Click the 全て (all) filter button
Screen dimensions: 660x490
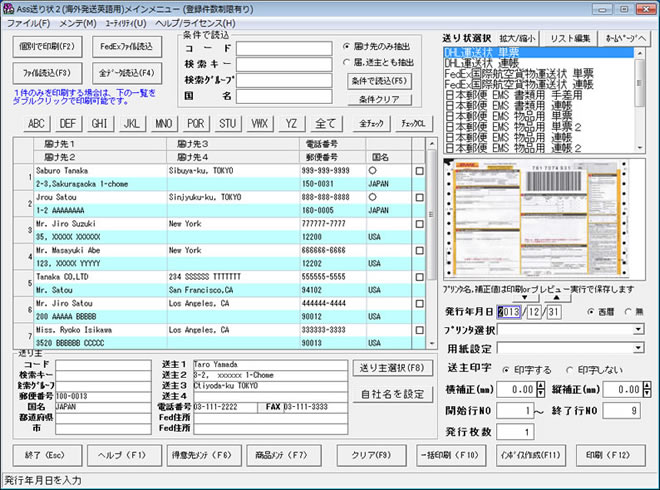[x=325, y=123]
